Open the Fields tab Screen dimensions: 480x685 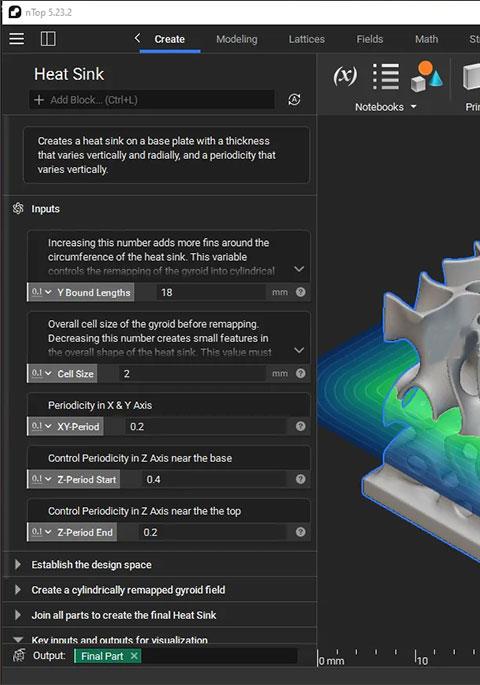tap(369, 39)
